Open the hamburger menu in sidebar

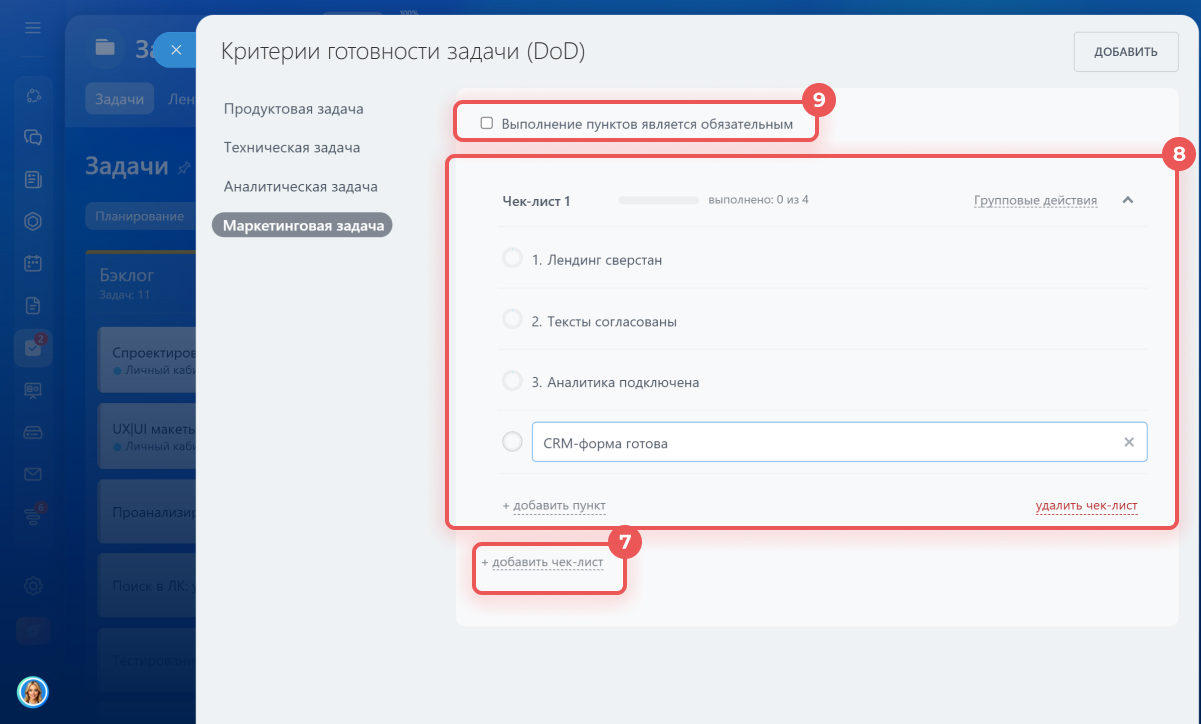(x=33, y=27)
